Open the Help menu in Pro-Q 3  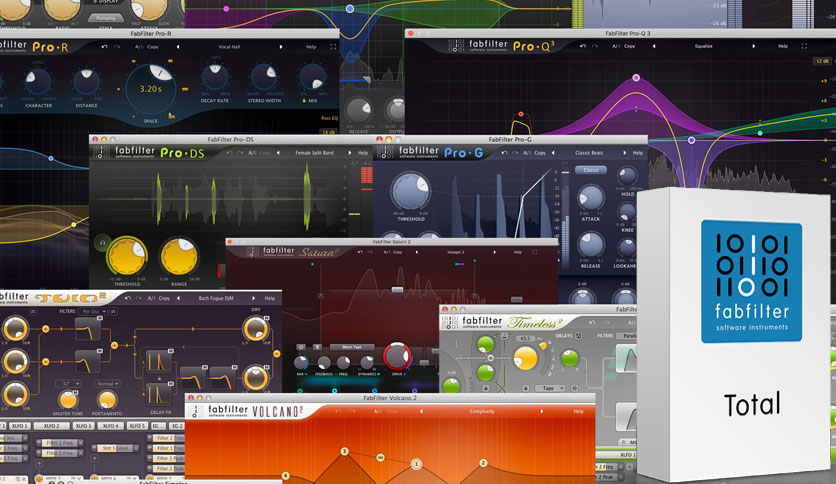click(x=783, y=46)
